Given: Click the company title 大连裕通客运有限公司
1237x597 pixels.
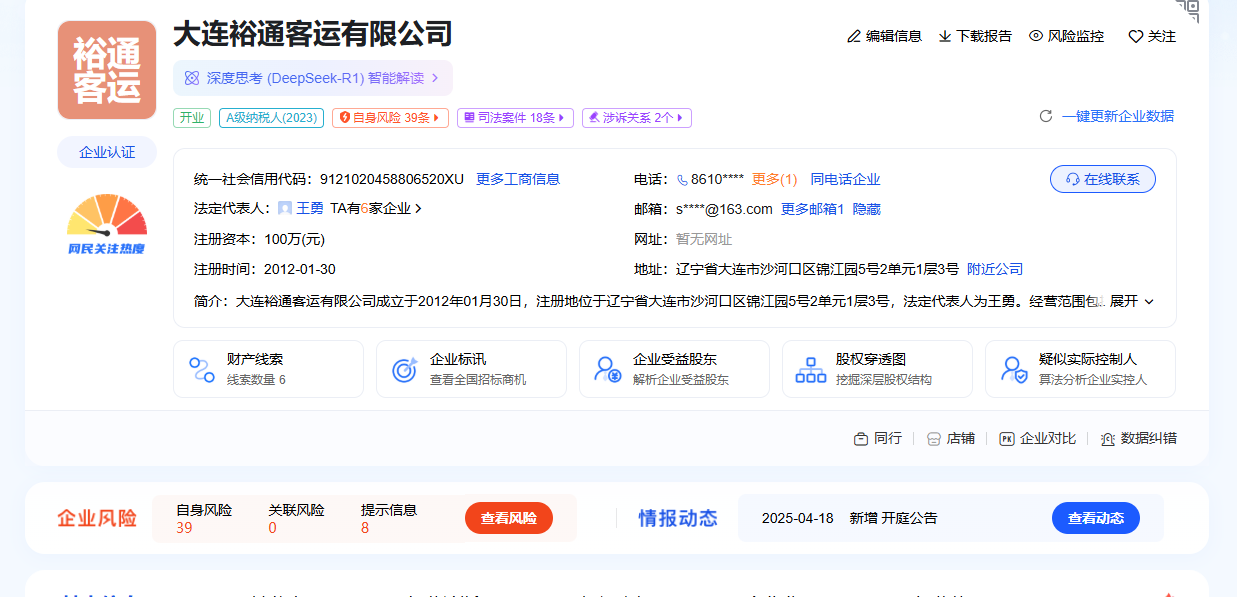Looking at the screenshot, I should coord(313,34).
